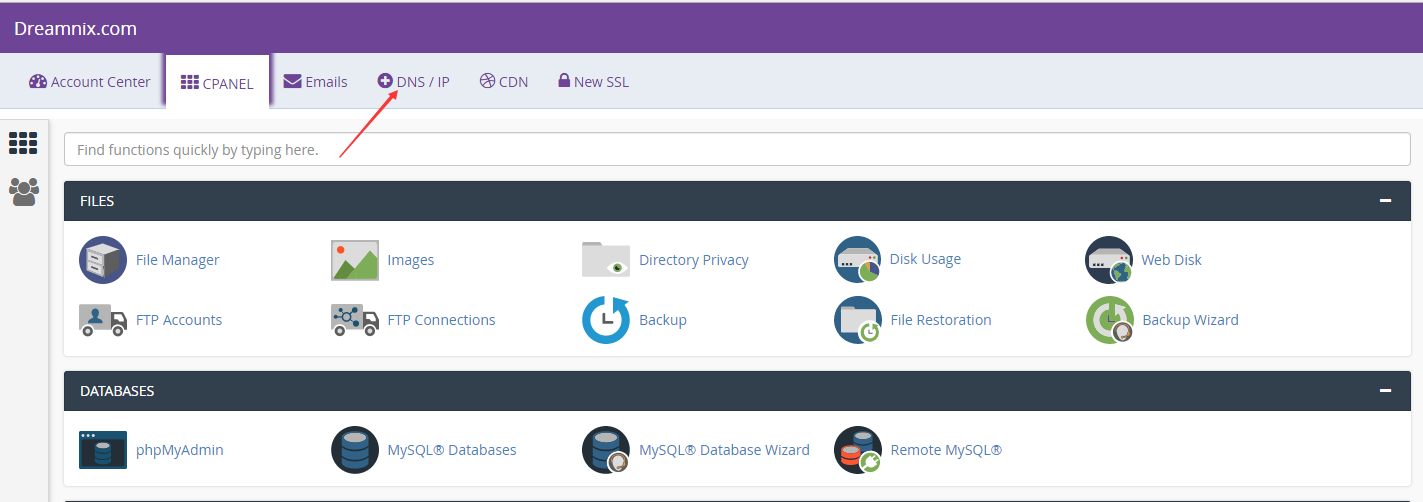Focus the Find functions search field
Image resolution: width=1423 pixels, height=502 pixels.
[737, 149]
